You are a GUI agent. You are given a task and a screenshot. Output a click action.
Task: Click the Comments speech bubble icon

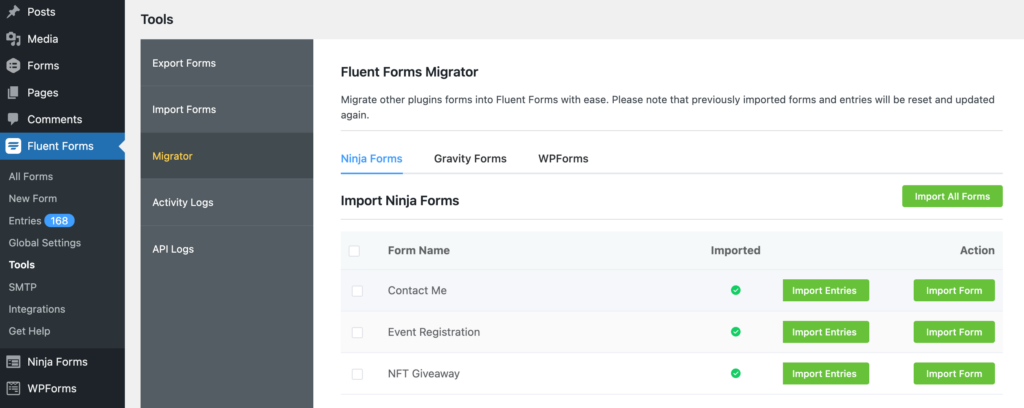pos(13,119)
